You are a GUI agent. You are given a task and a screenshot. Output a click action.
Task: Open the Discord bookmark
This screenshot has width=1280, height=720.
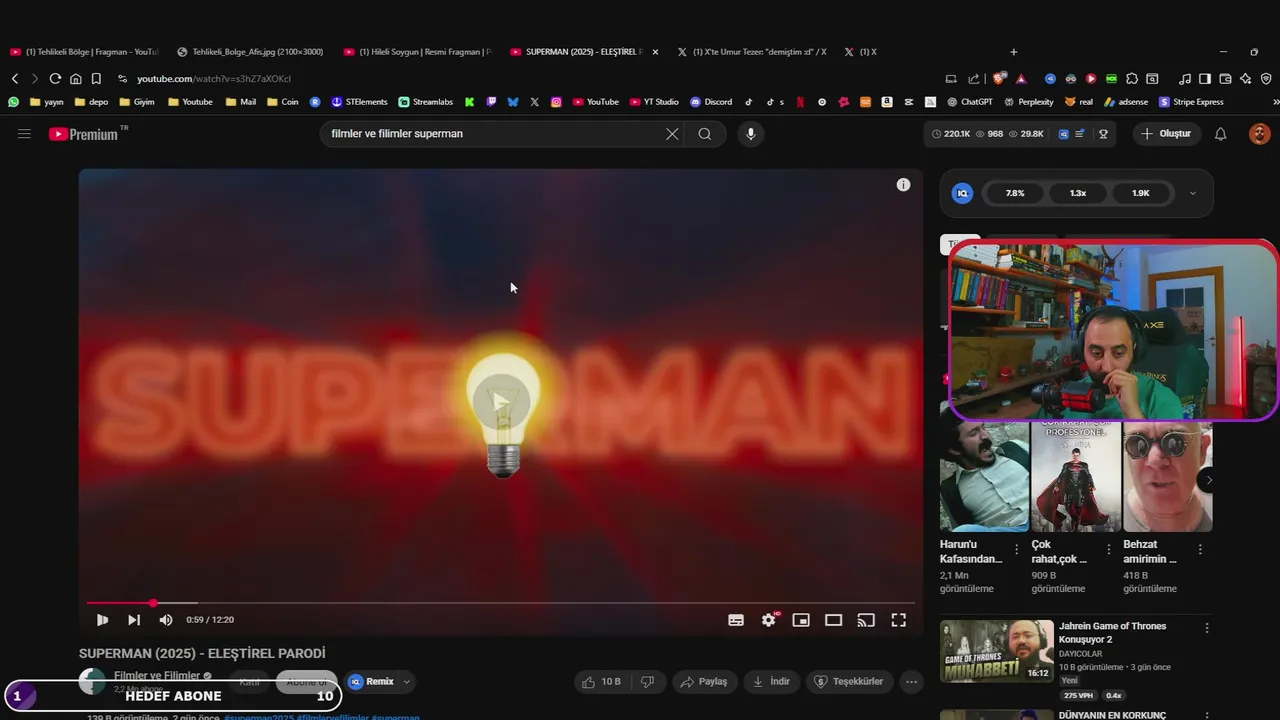click(711, 102)
